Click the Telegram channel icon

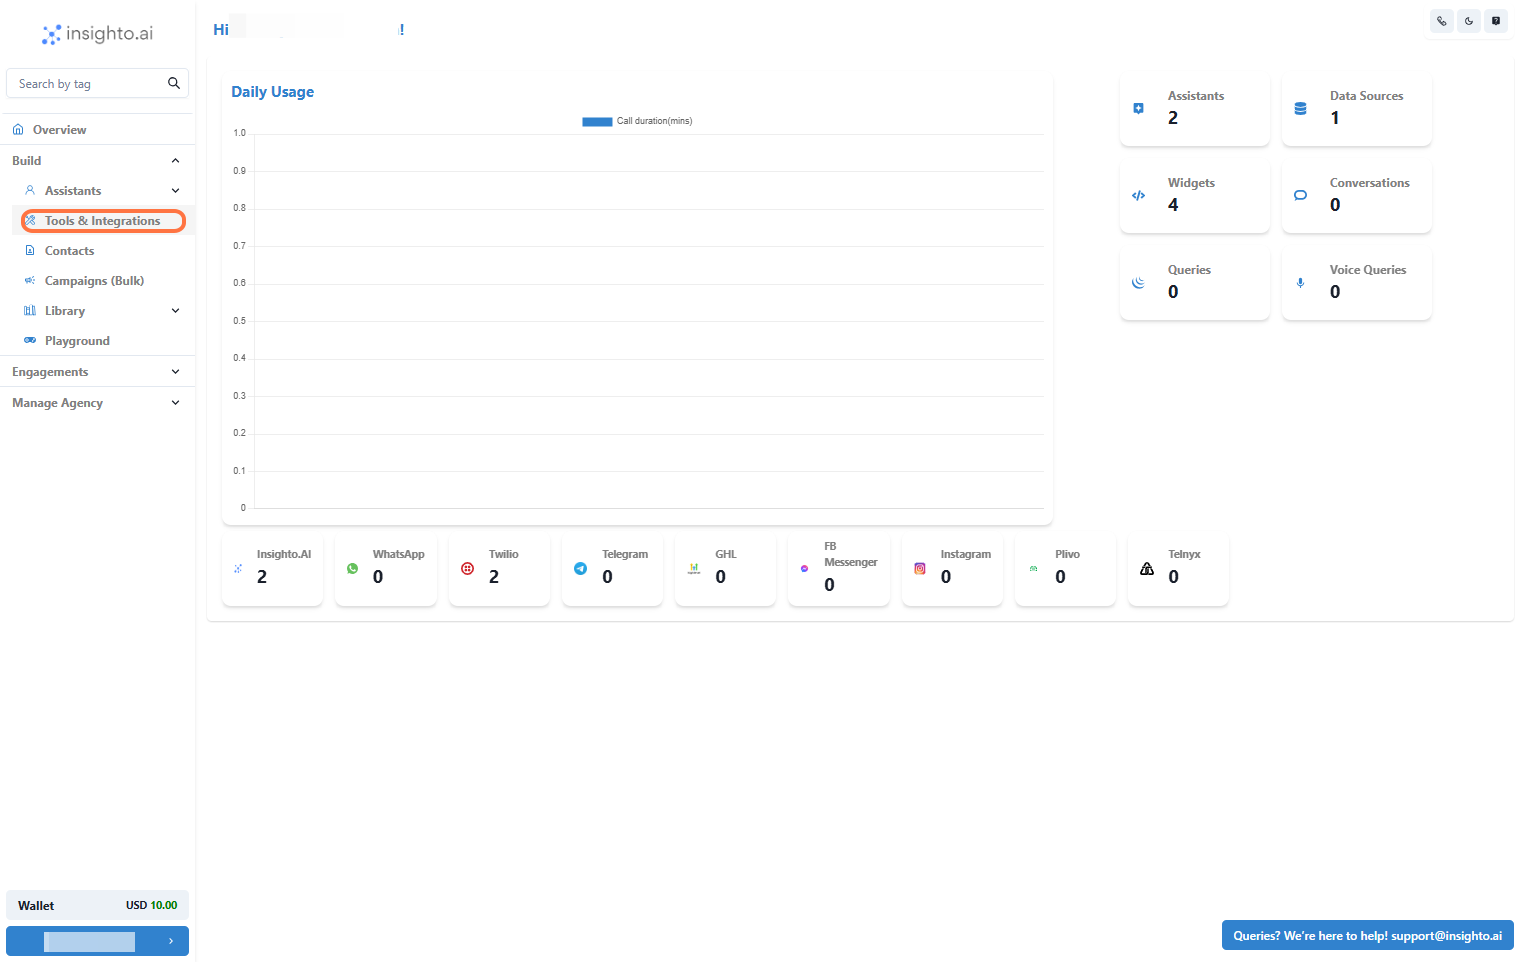580,568
